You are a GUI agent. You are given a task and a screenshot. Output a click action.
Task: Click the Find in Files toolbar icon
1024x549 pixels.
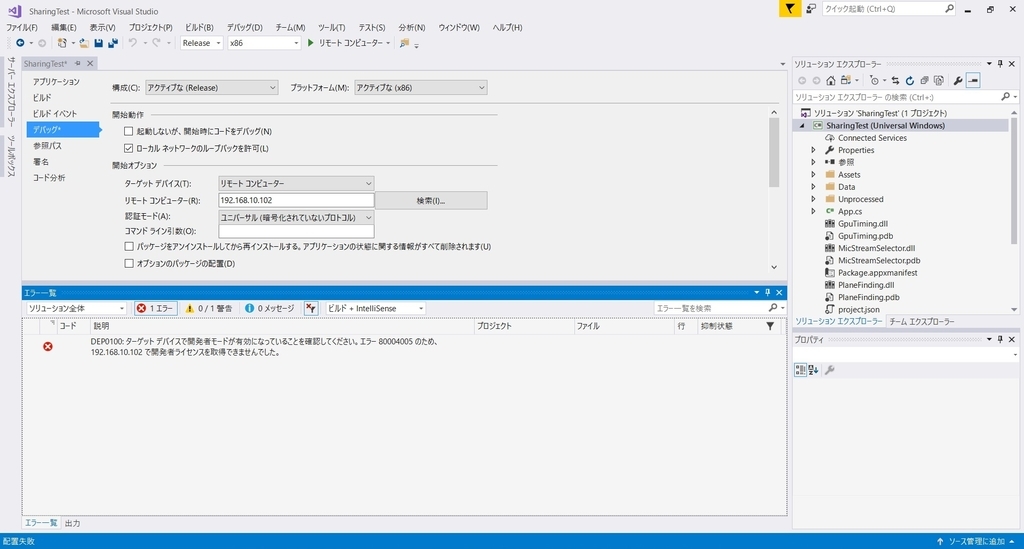[404, 43]
